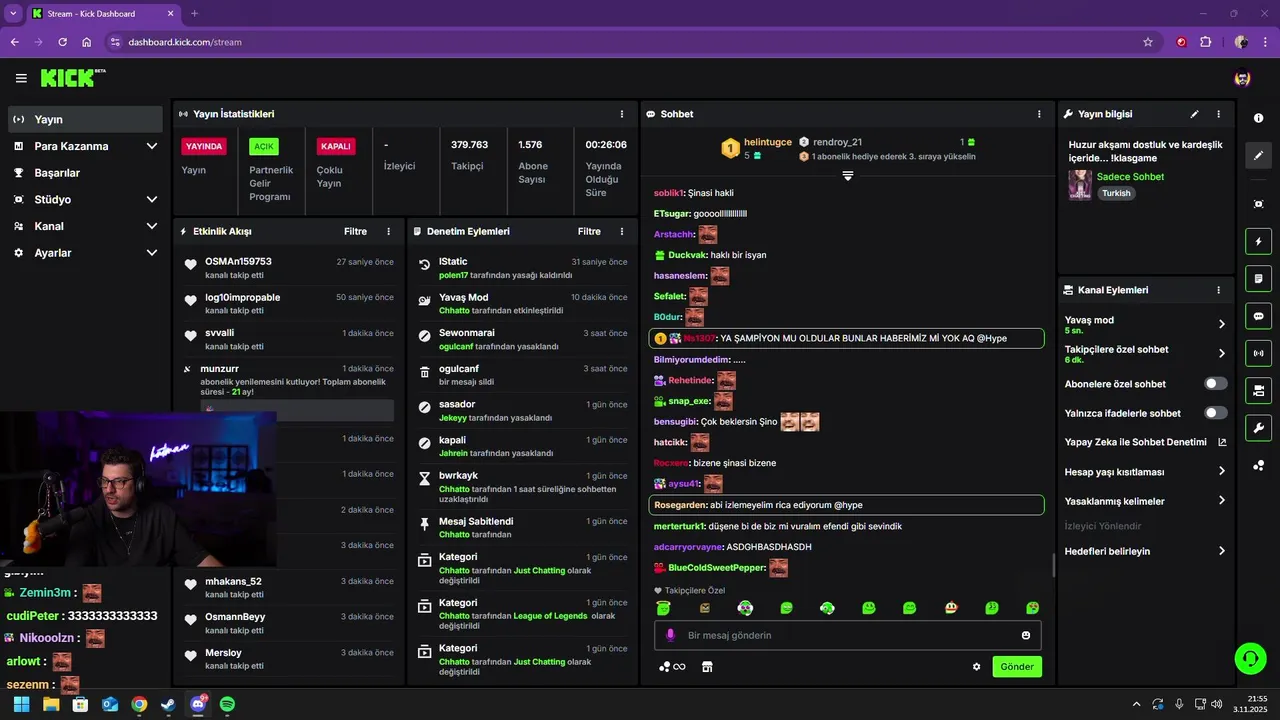Click the Bir mesaj gönderin input field
The height and width of the screenshot is (720, 1280).
coord(848,635)
